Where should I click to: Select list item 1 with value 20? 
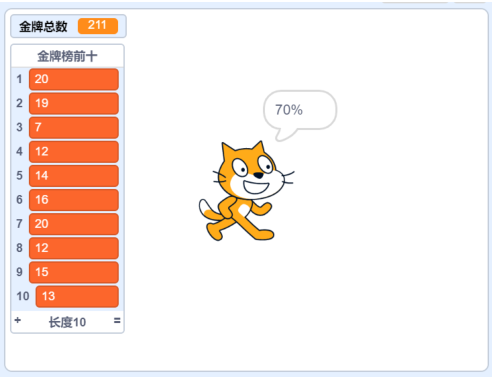pyautogui.click(x=74, y=79)
